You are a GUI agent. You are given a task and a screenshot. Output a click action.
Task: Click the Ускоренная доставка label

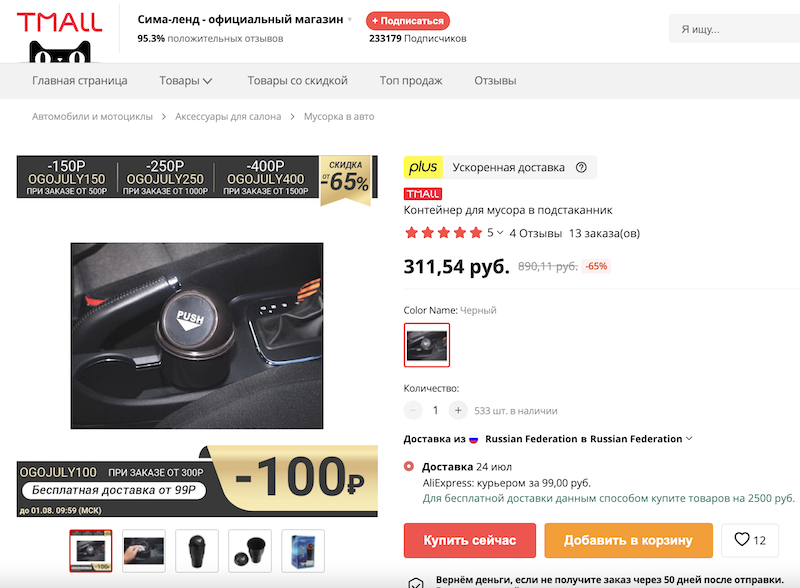(509, 167)
